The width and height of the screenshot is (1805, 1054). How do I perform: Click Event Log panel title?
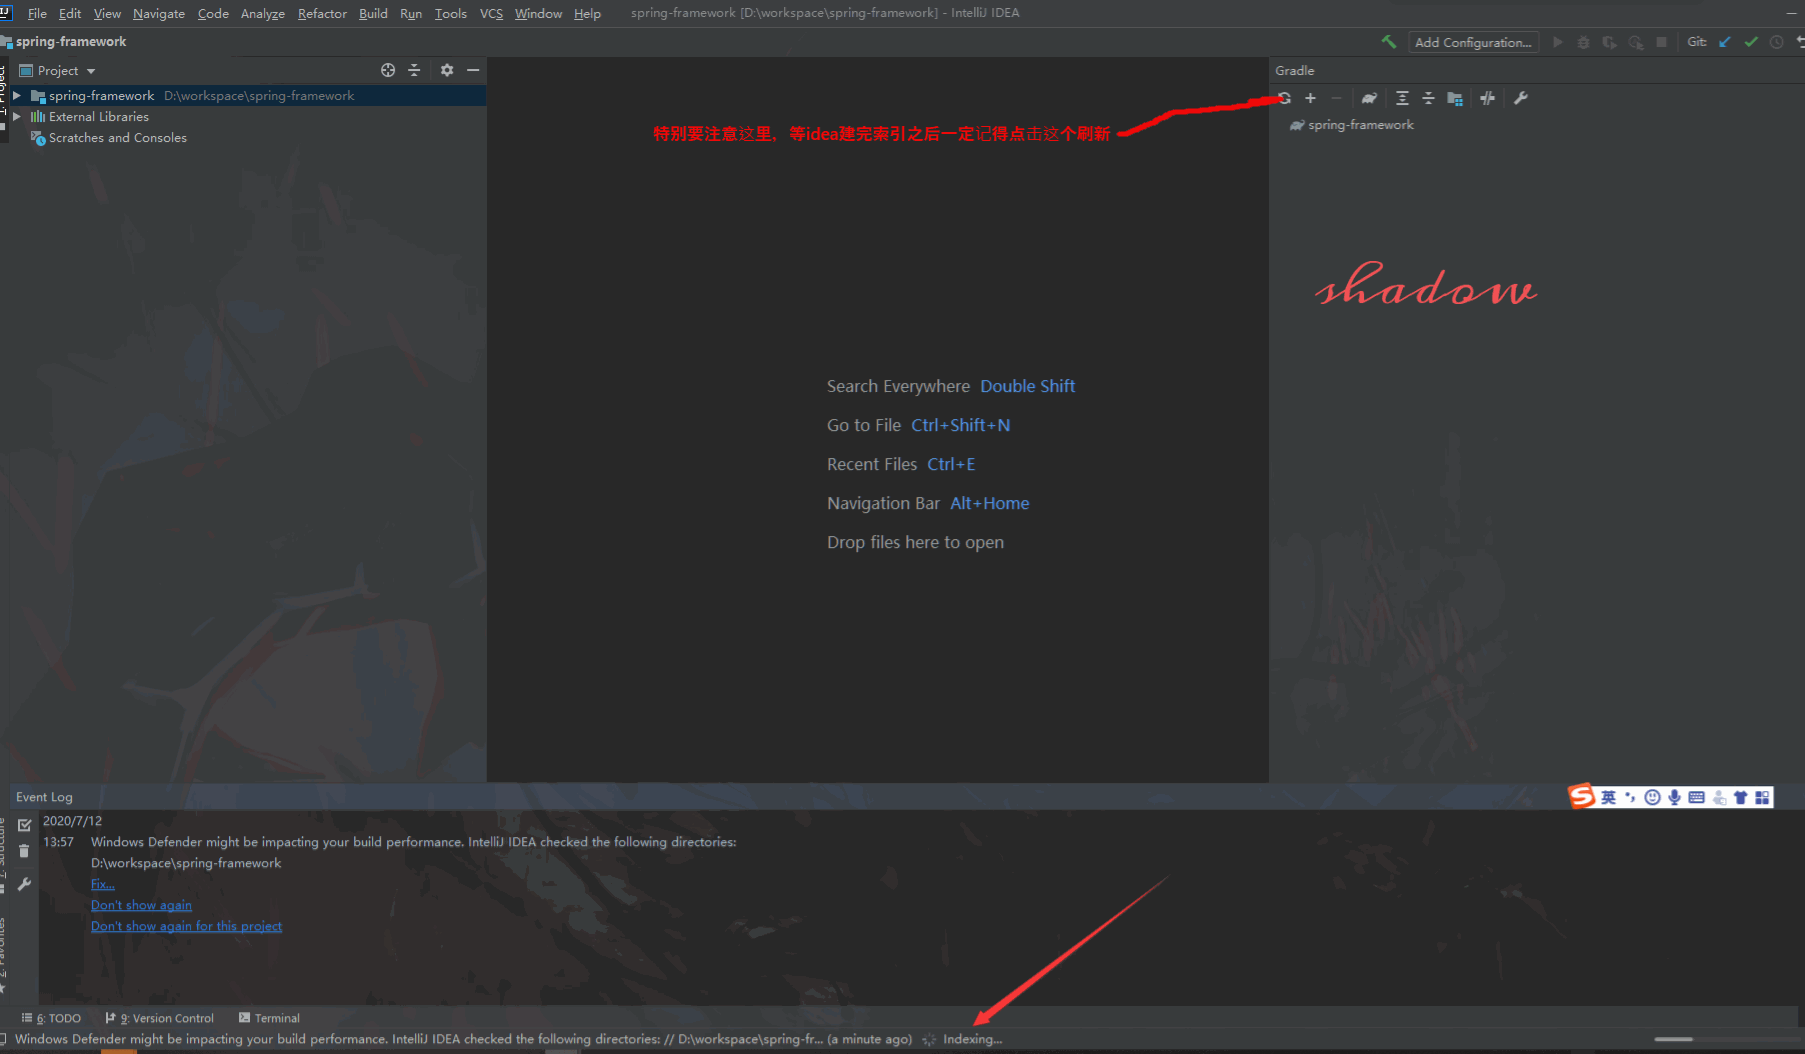pyautogui.click(x=44, y=797)
